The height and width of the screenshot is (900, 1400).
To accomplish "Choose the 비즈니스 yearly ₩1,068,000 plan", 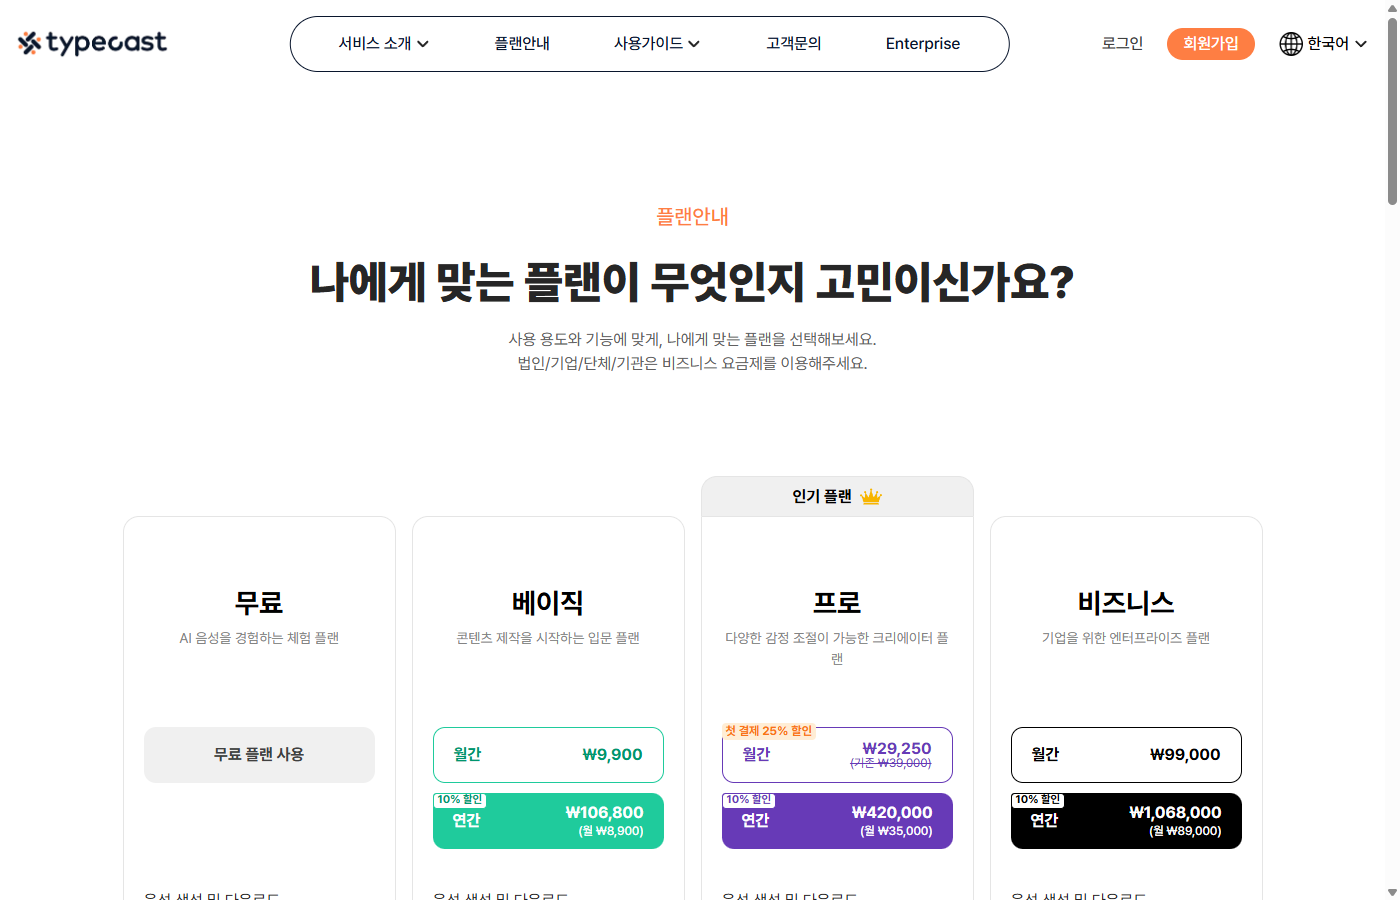I will point(1126,820).
